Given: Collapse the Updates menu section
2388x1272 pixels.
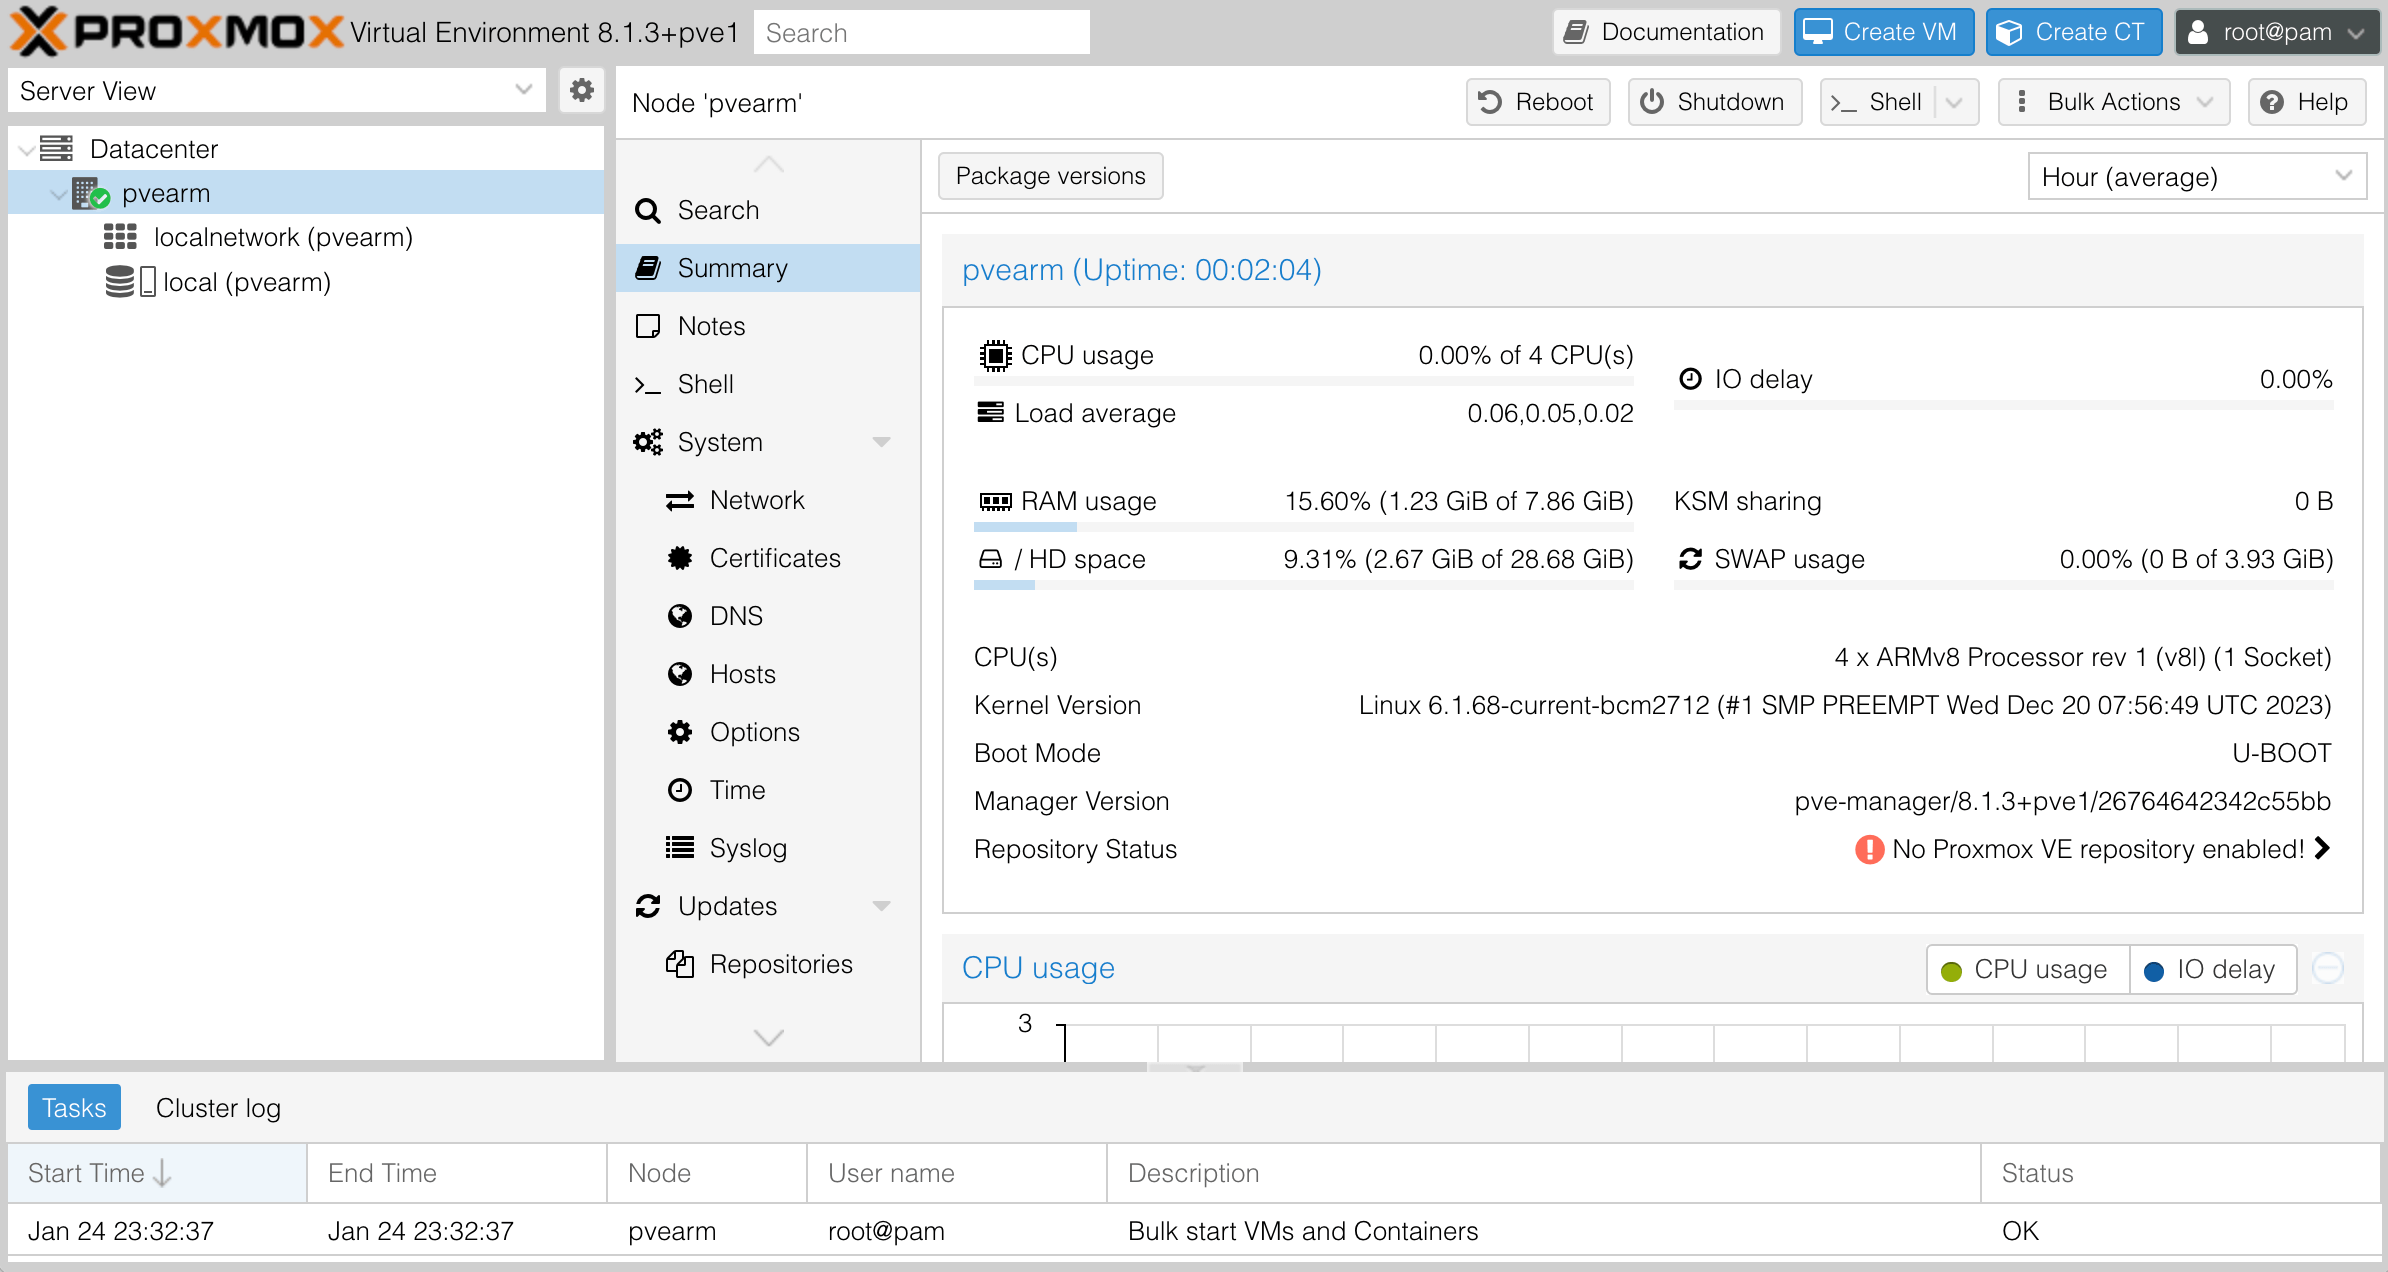Looking at the screenshot, I should [881, 906].
